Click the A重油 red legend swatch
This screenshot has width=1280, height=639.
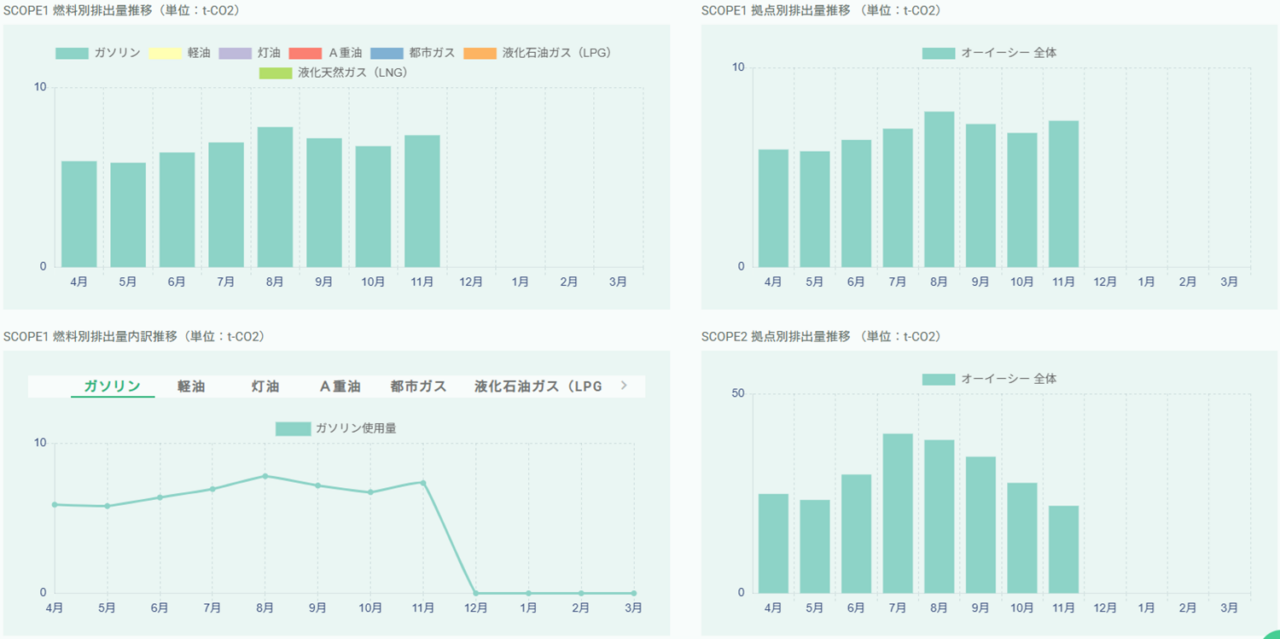click(305, 53)
